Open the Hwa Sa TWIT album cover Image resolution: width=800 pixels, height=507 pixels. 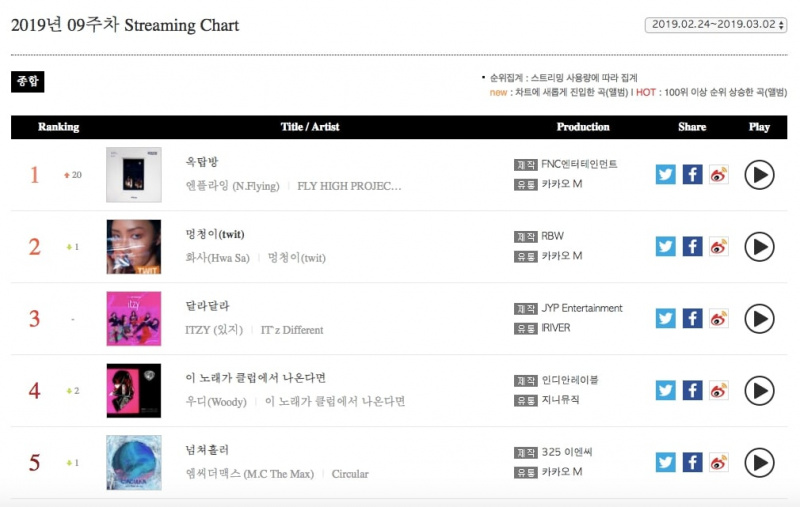click(x=134, y=247)
